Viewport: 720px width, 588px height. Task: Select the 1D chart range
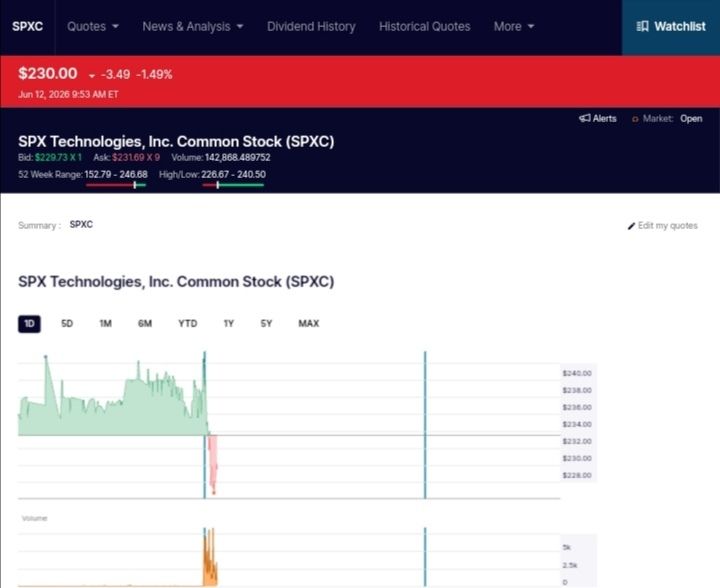pyautogui.click(x=29, y=324)
